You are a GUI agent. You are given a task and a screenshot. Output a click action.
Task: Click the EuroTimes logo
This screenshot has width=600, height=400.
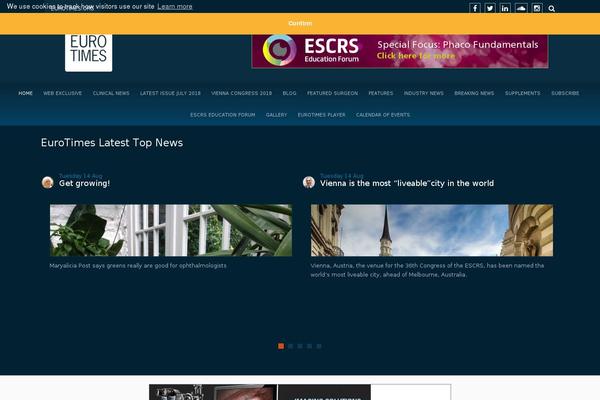pos(88,52)
